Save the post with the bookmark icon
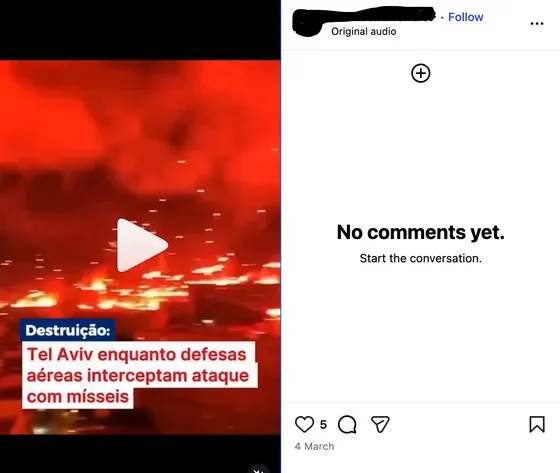This screenshot has height=473, width=560. [537, 424]
